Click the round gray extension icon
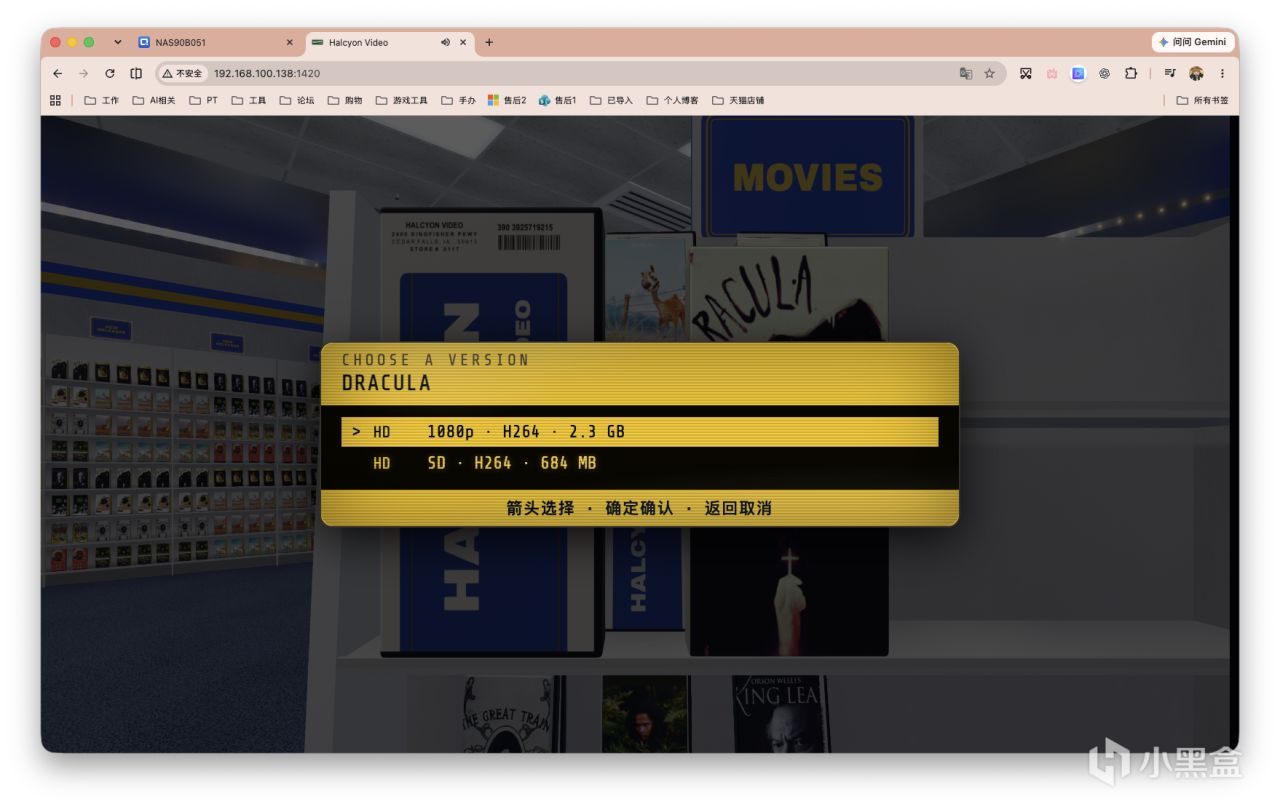Image resolution: width=1280 pixels, height=807 pixels. click(x=1104, y=73)
